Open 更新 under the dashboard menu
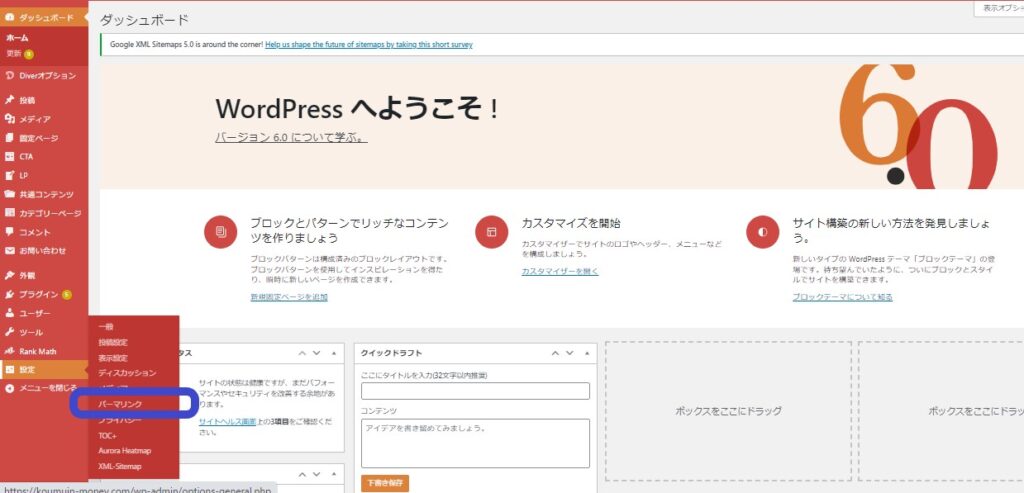 tap(14, 54)
